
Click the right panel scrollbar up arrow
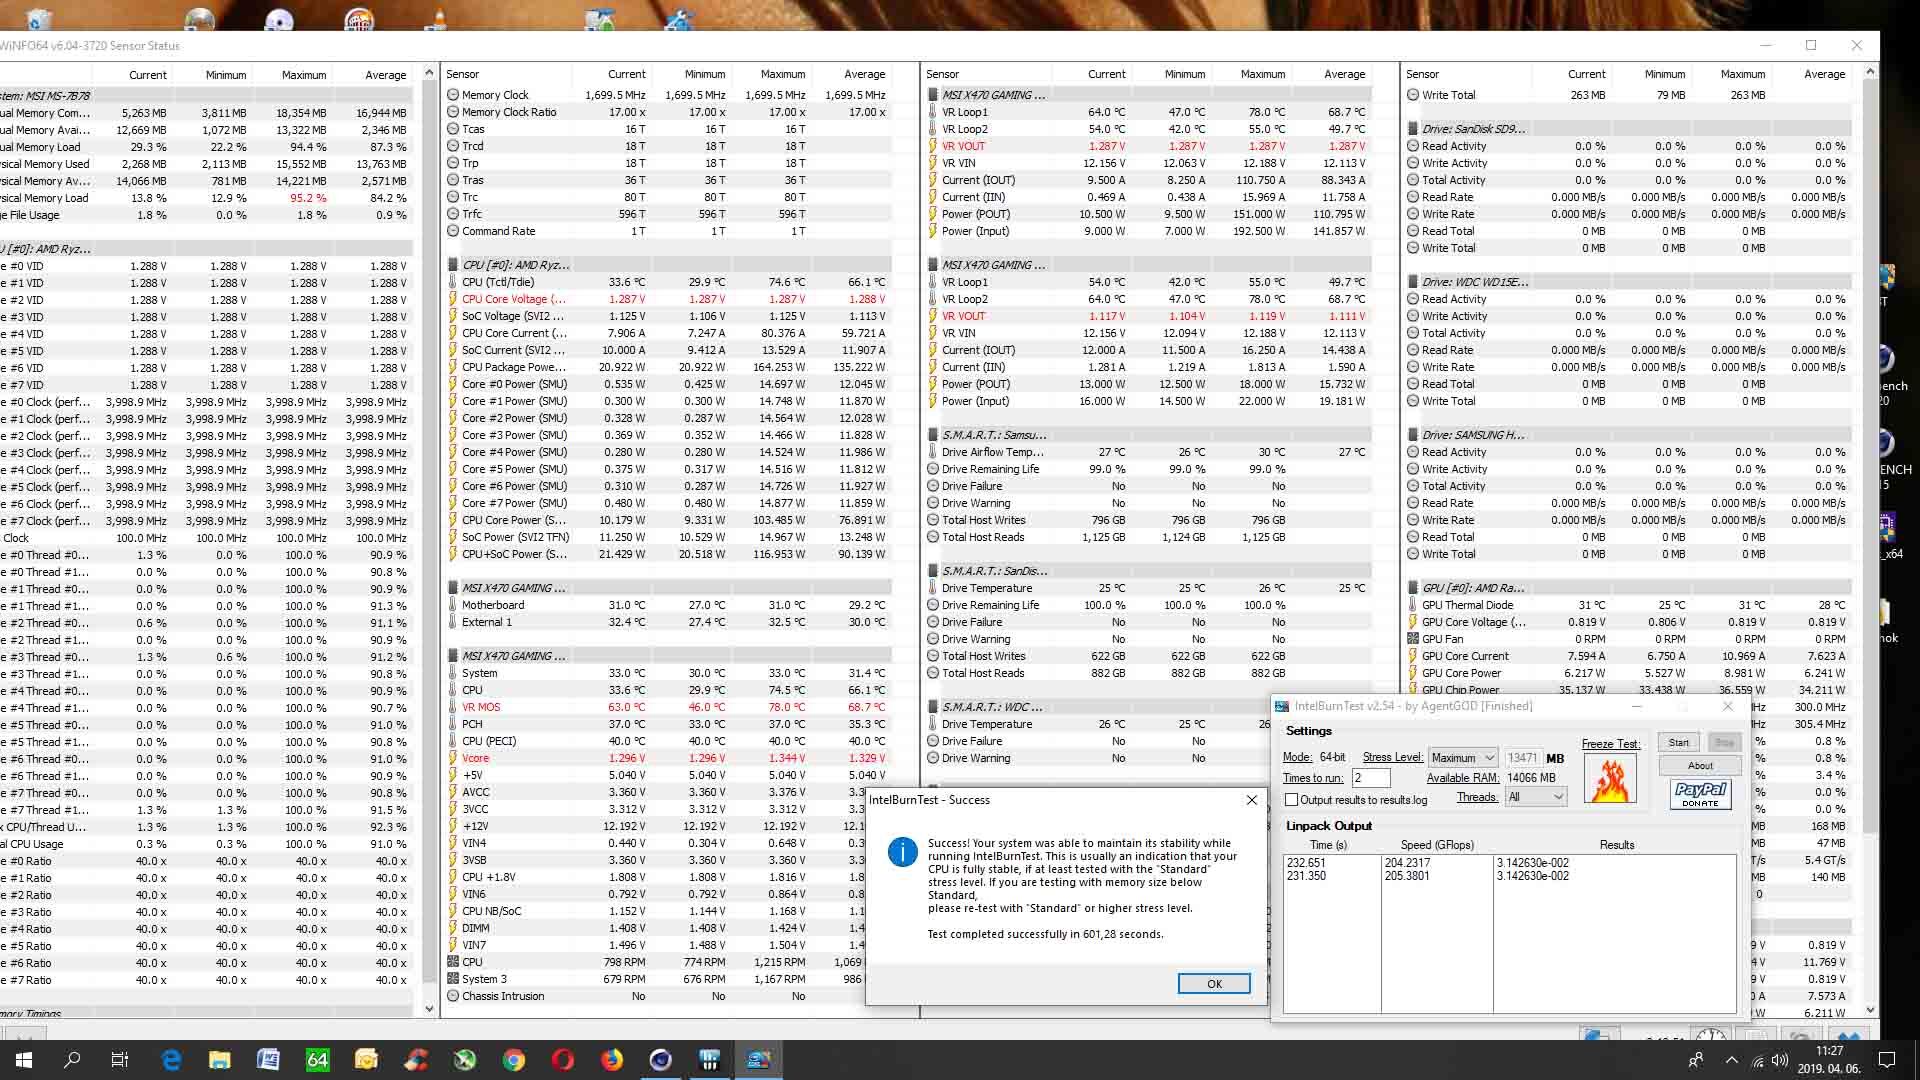click(1870, 72)
